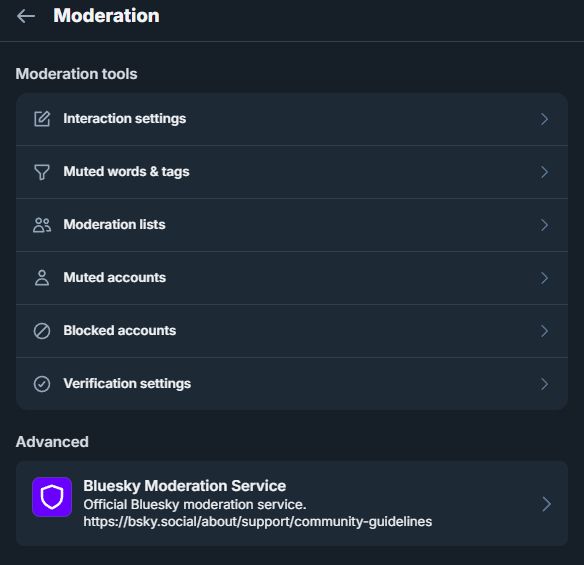This screenshot has height=565, width=584.
Task: Click the chevron next to Moderation lists
Action: (x=545, y=225)
